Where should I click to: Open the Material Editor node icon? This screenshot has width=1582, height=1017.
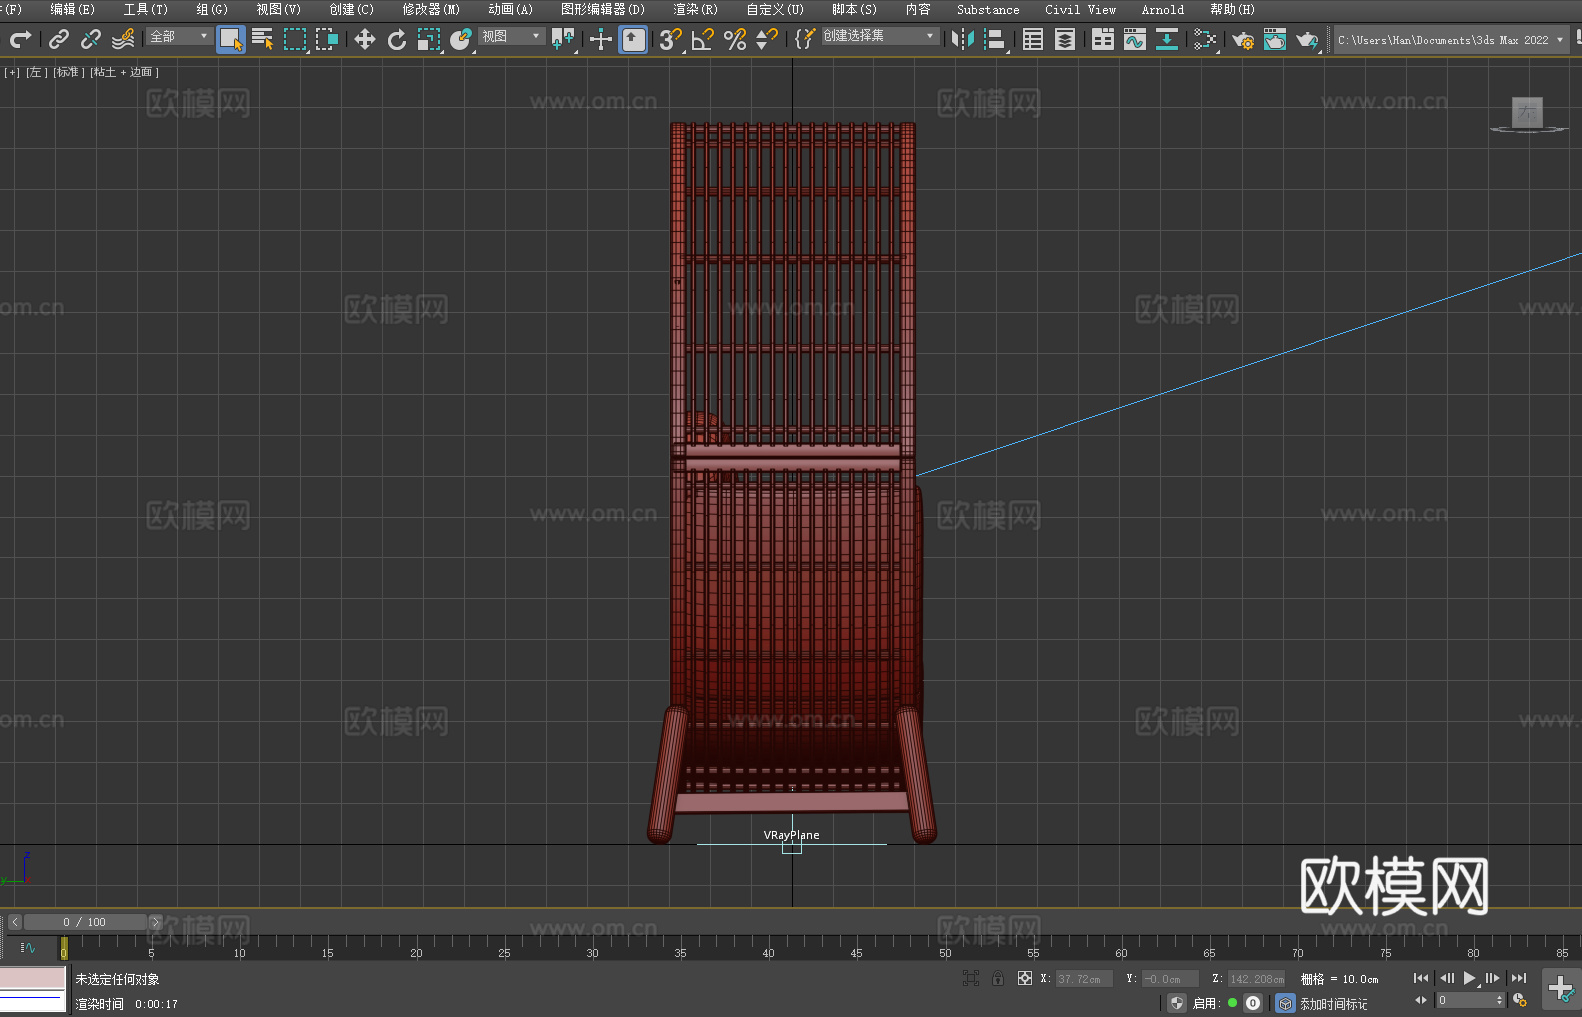(x=1205, y=39)
